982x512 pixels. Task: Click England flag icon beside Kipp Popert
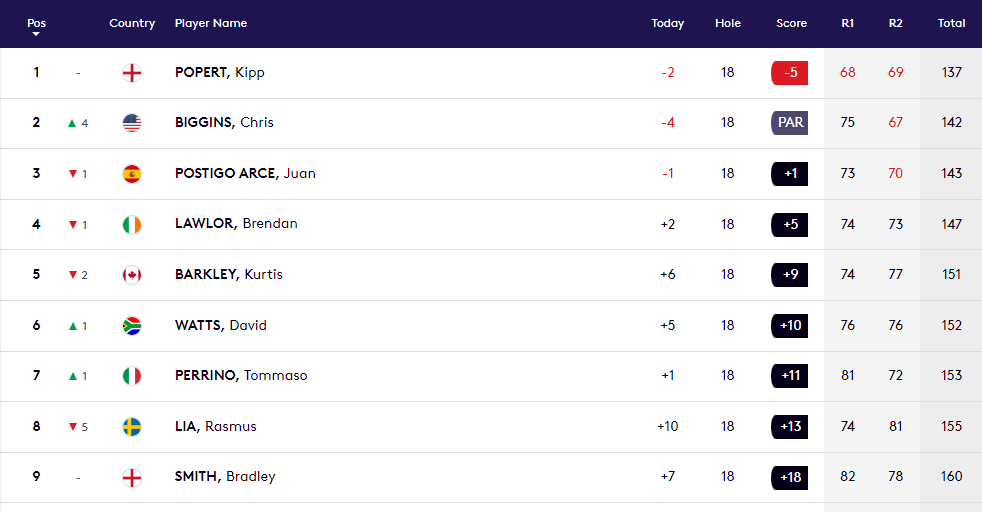pos(132,73)
